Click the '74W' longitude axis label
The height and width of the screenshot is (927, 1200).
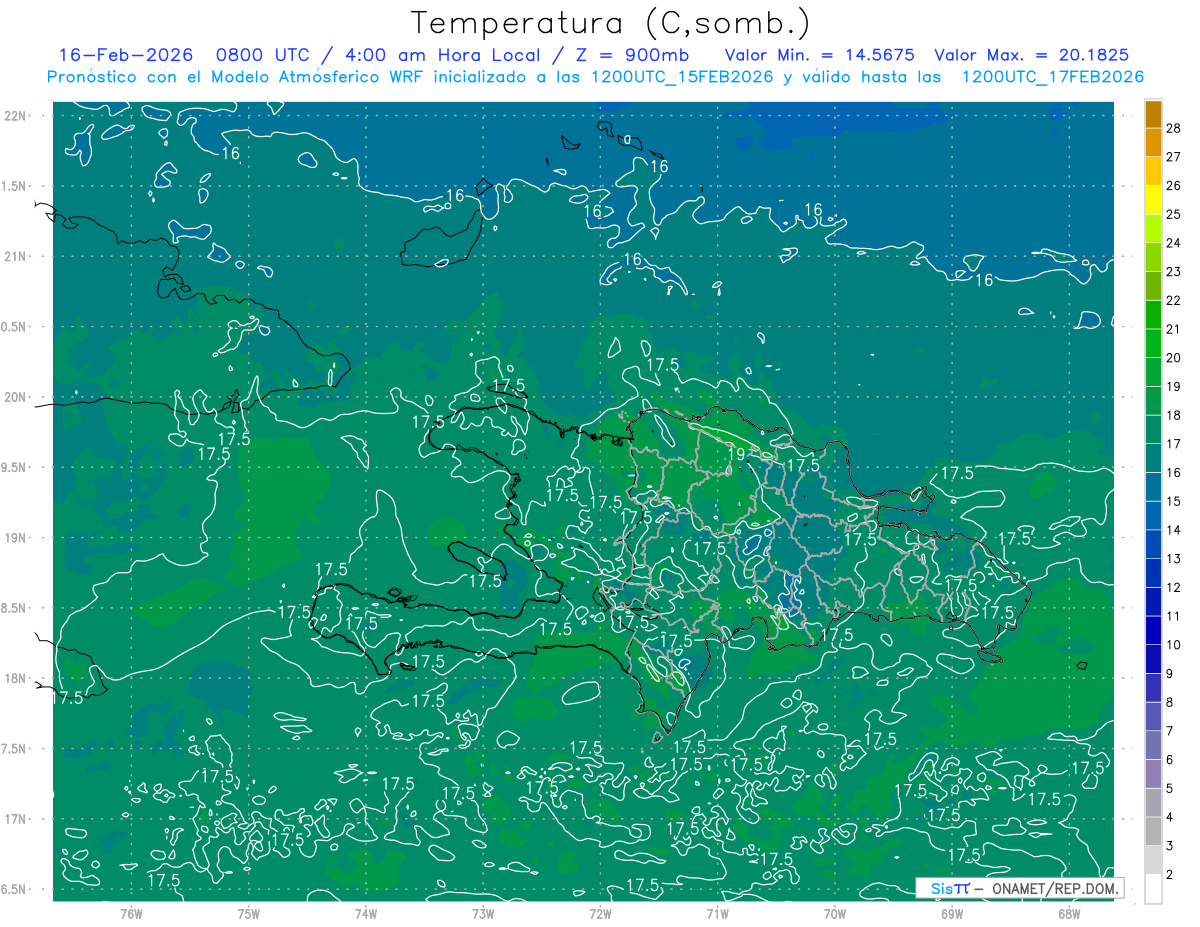click(366, 913)
